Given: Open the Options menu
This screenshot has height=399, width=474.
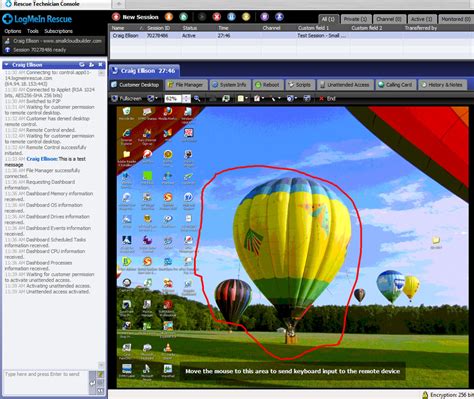Looking at the screenshot, I should [13, 31].
